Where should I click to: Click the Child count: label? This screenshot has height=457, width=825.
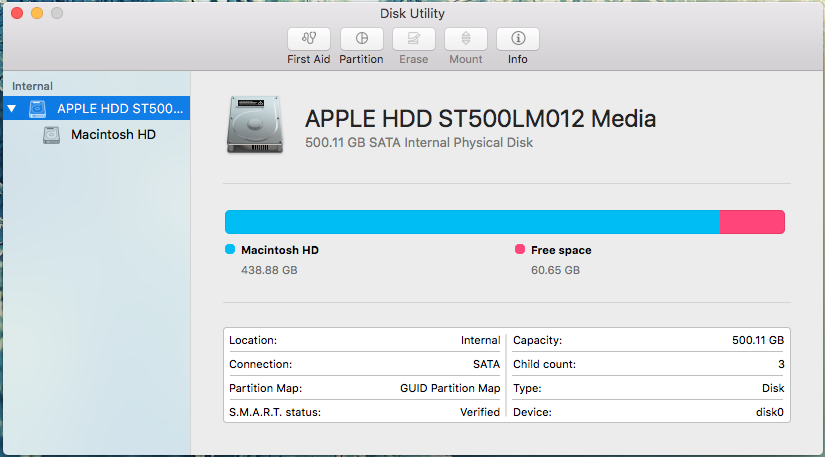coord(545,364)
